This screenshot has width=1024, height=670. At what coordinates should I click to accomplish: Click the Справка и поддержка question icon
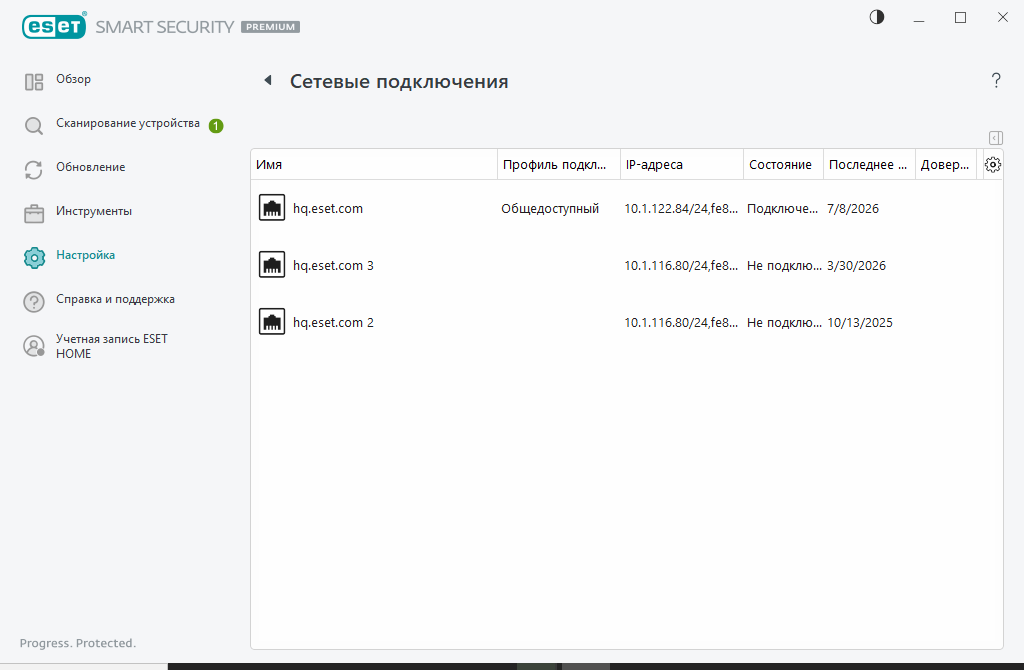[34, 302]
